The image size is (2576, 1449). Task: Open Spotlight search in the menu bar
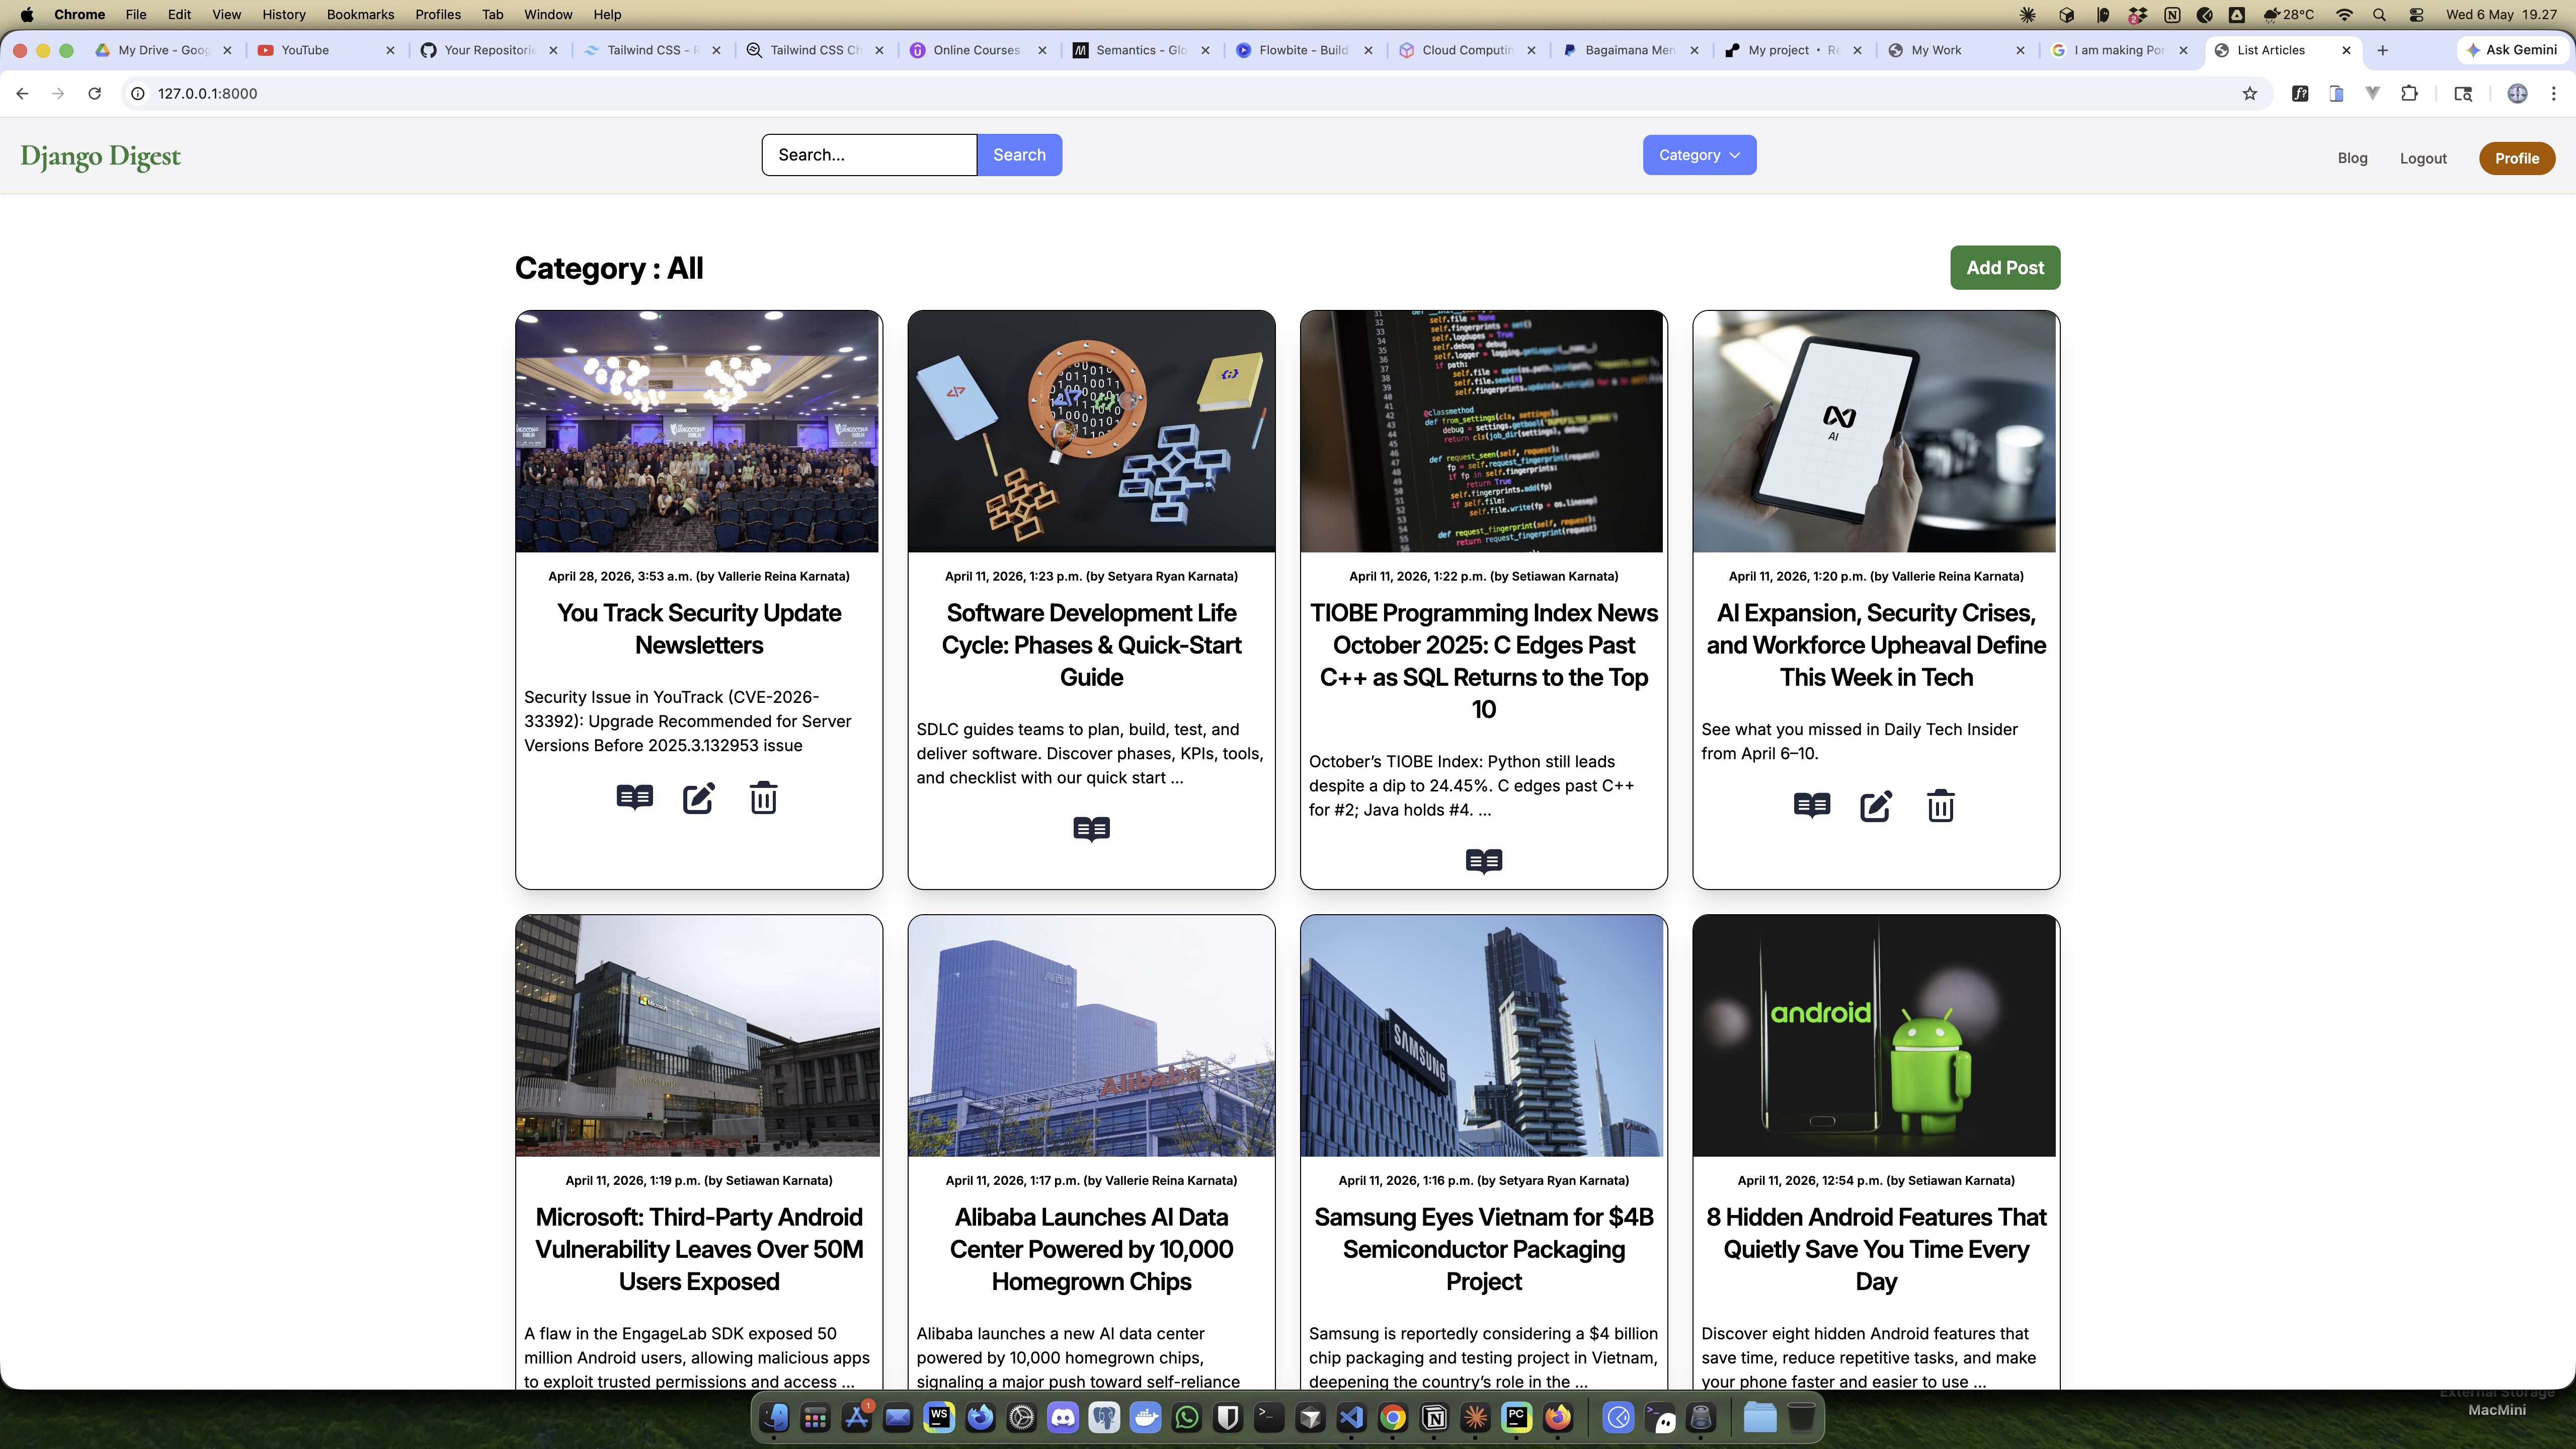(2379, 14)
